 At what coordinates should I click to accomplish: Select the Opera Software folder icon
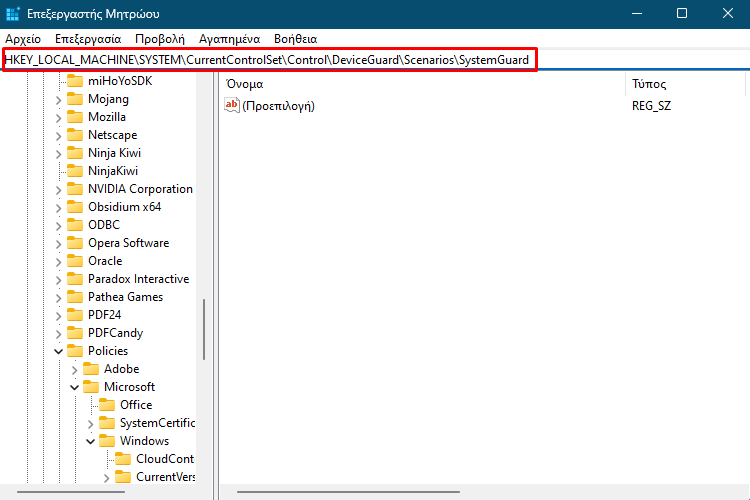[75, 243]
